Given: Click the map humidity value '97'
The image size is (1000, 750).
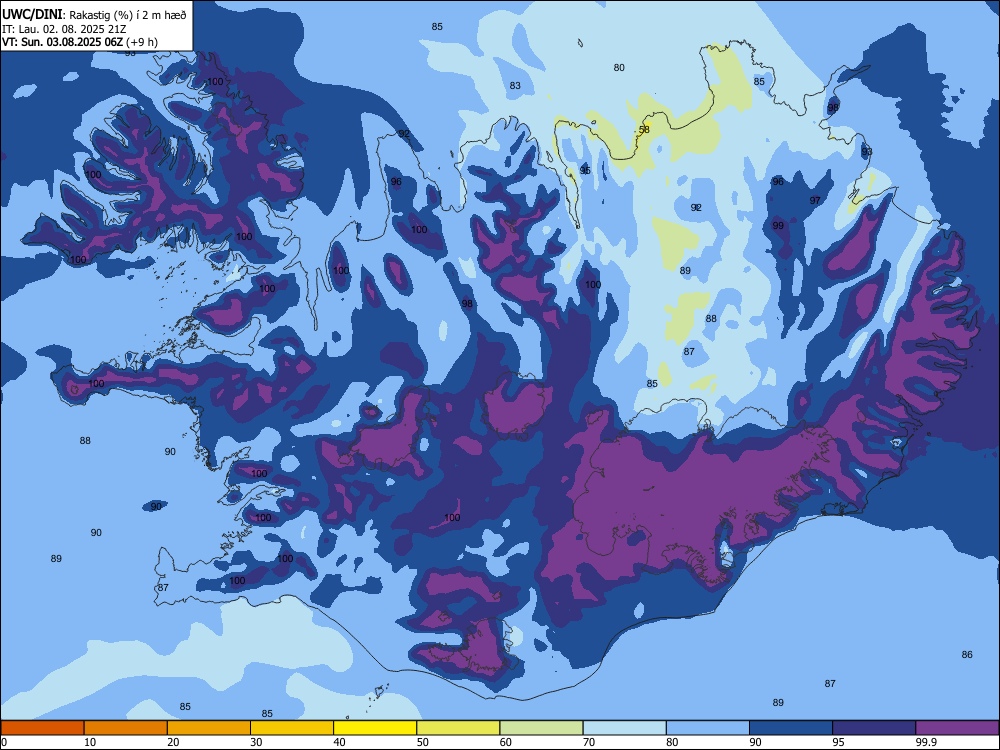Looking at the screenshot, I should [815, 200].
